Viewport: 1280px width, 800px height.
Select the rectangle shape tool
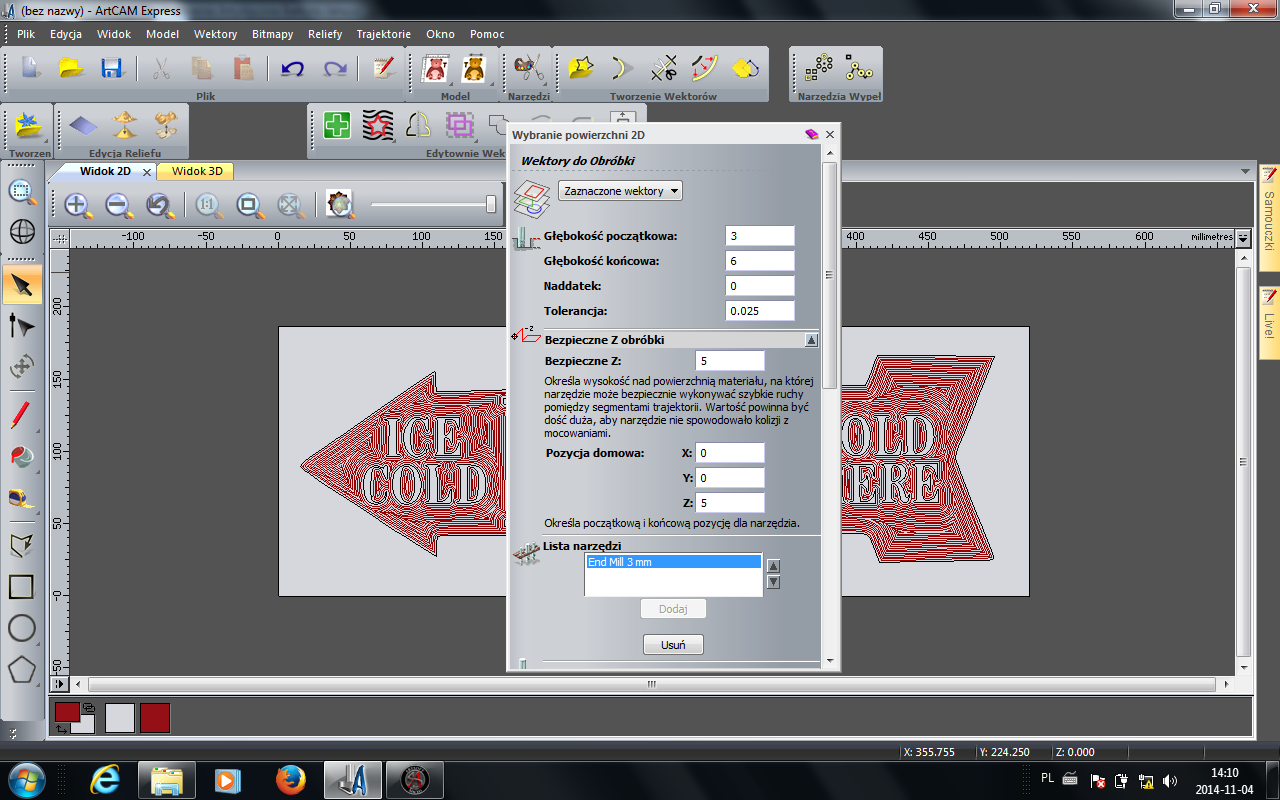coord(22,587)
